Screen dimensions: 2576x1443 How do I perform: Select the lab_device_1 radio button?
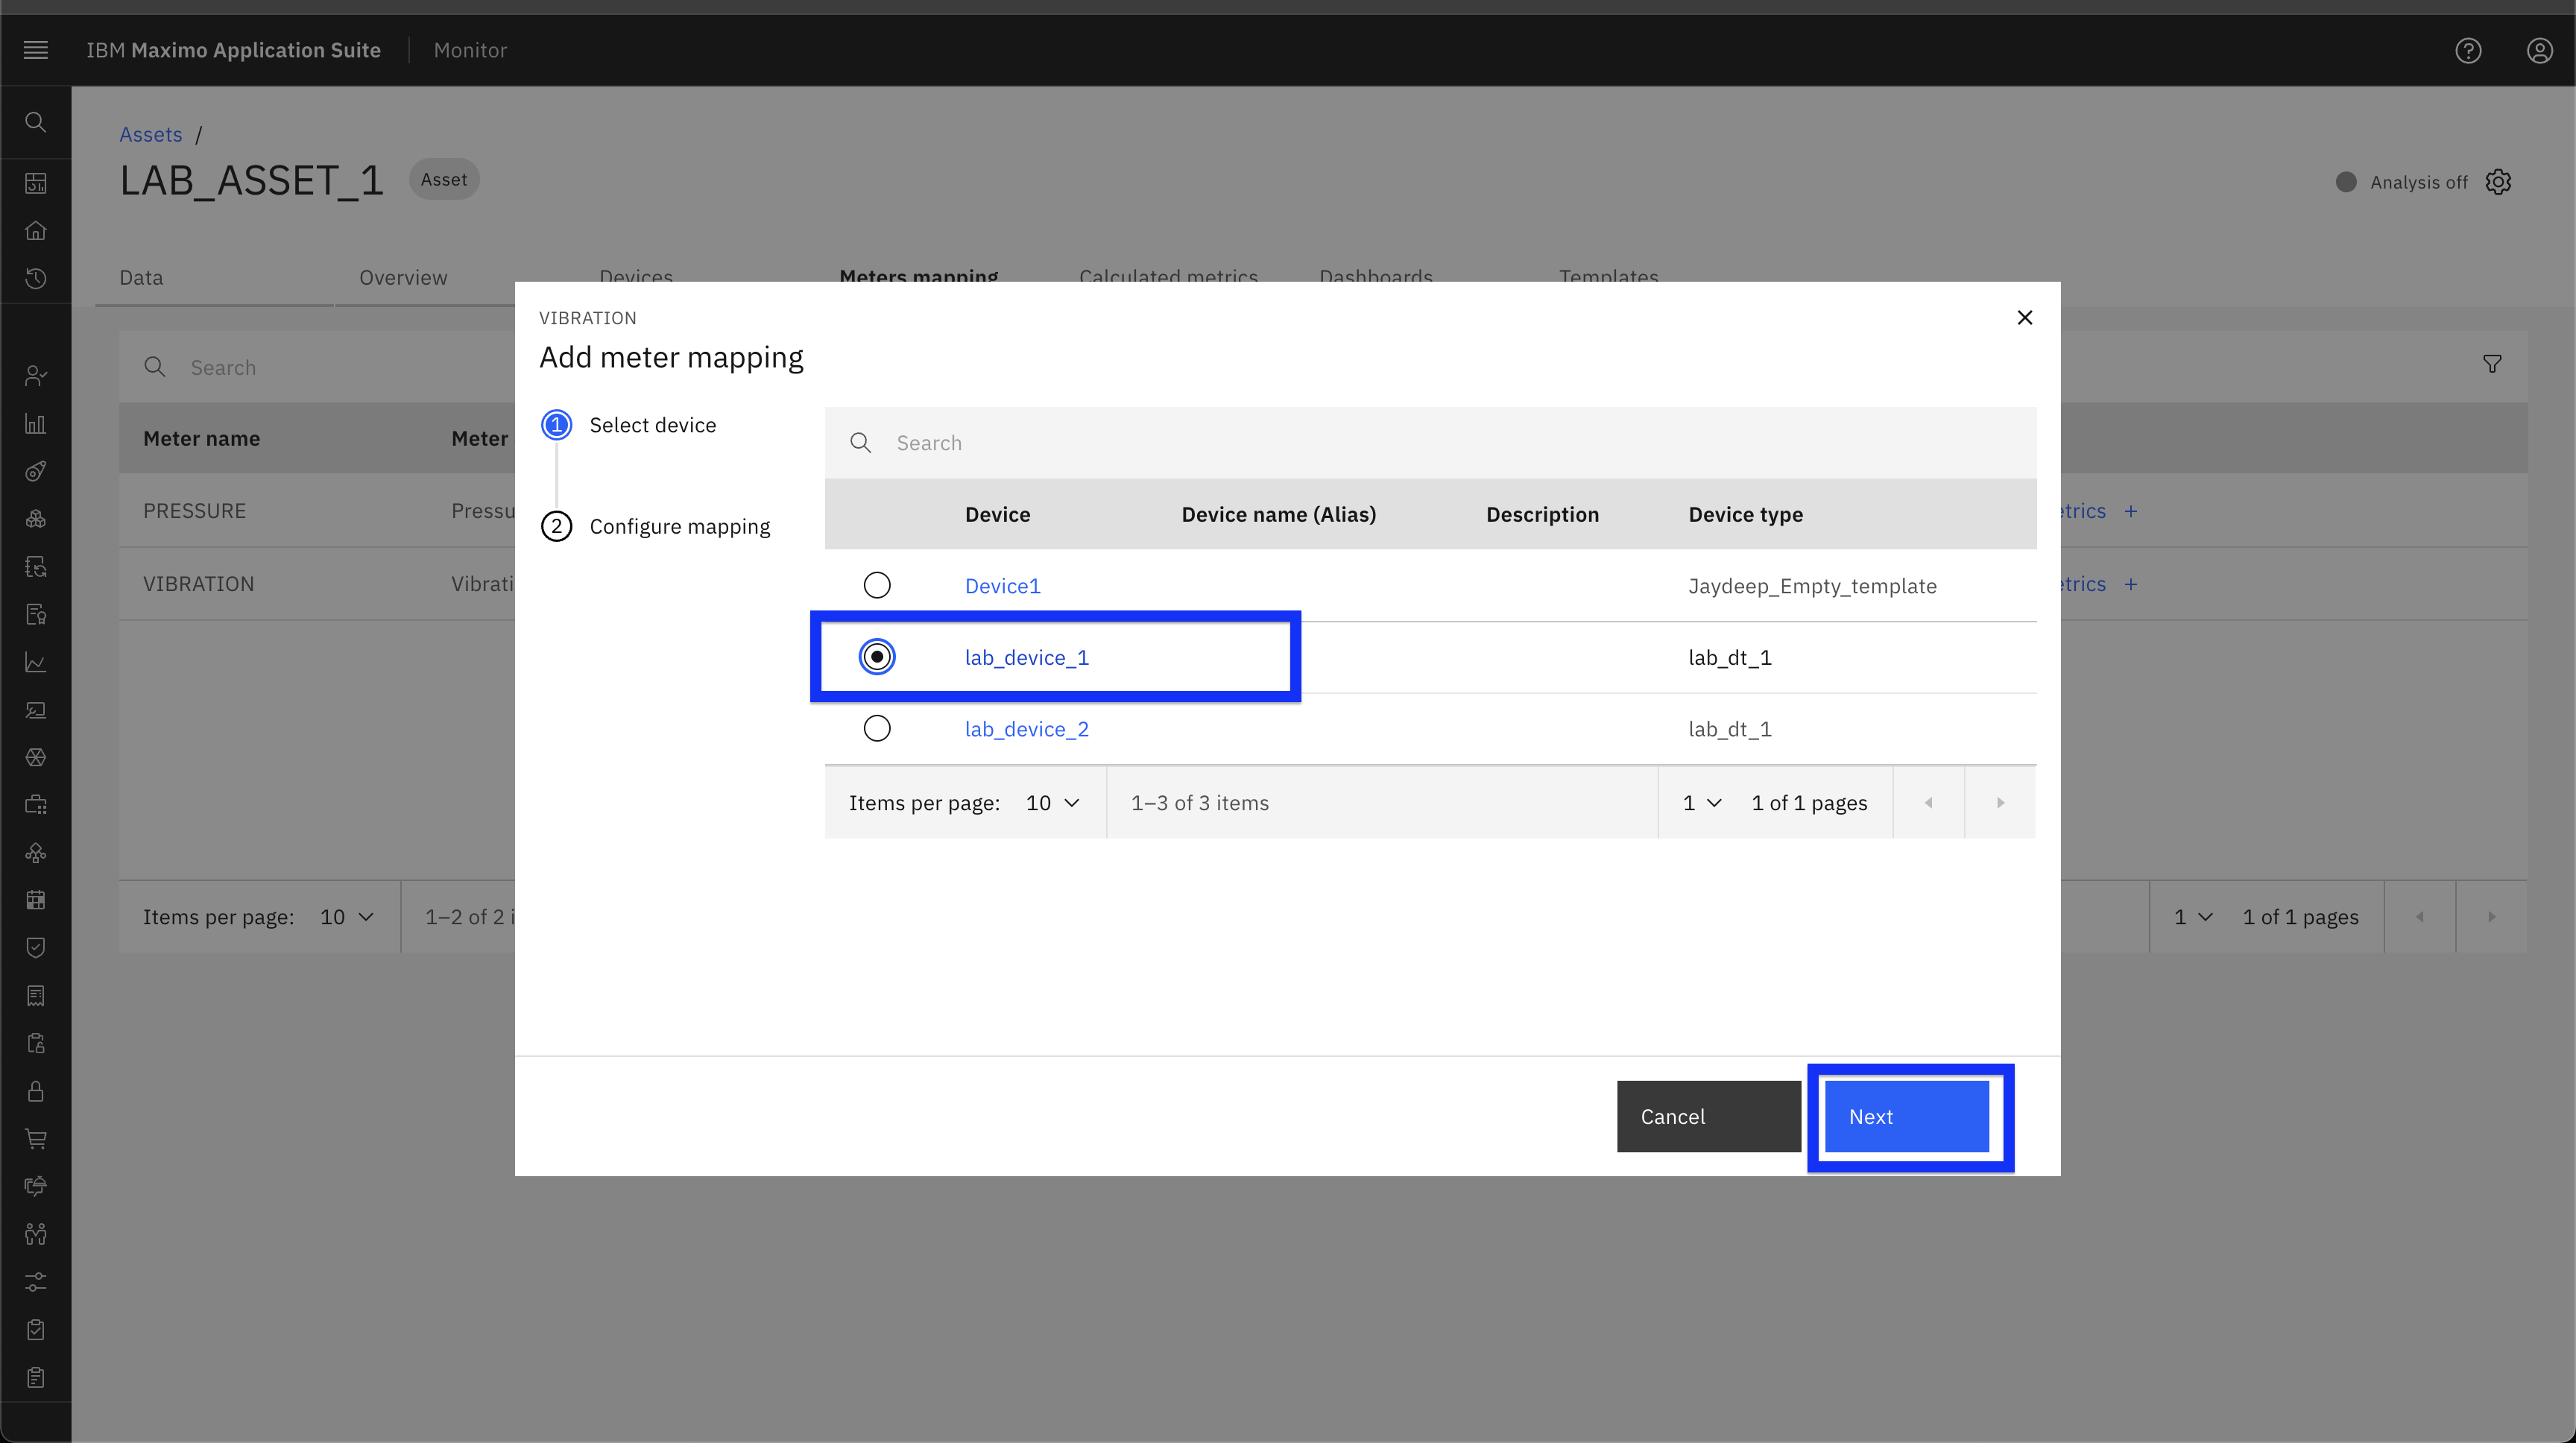(x=877, y=657)
